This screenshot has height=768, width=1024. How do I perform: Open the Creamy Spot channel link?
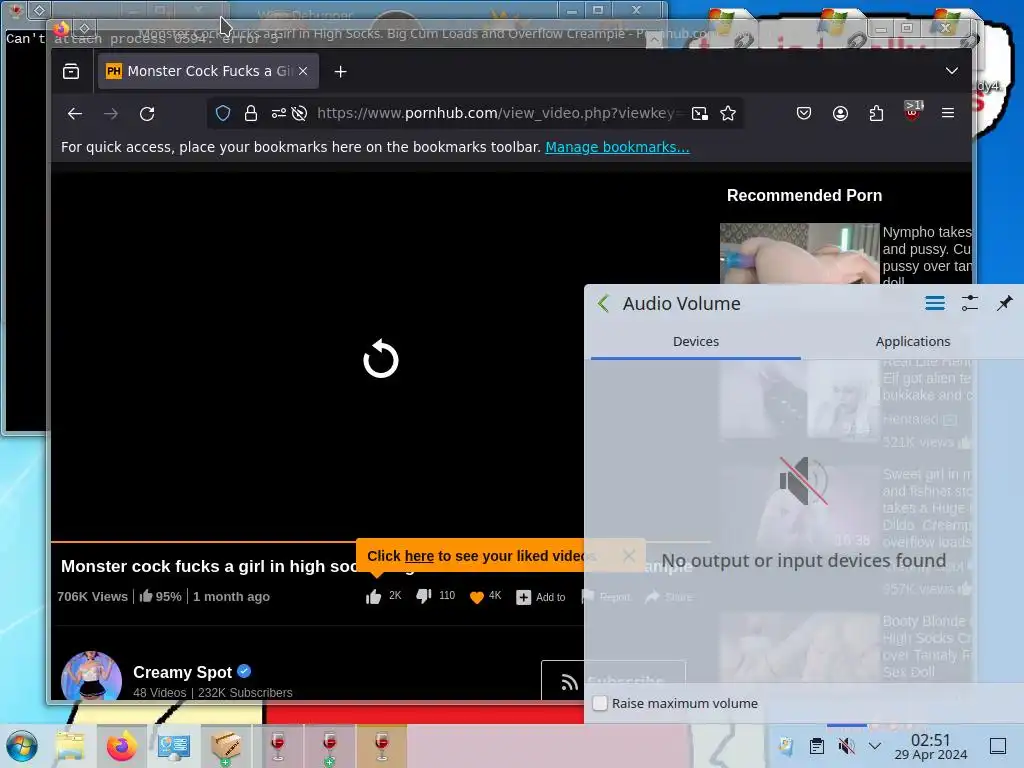coord(182,672)
